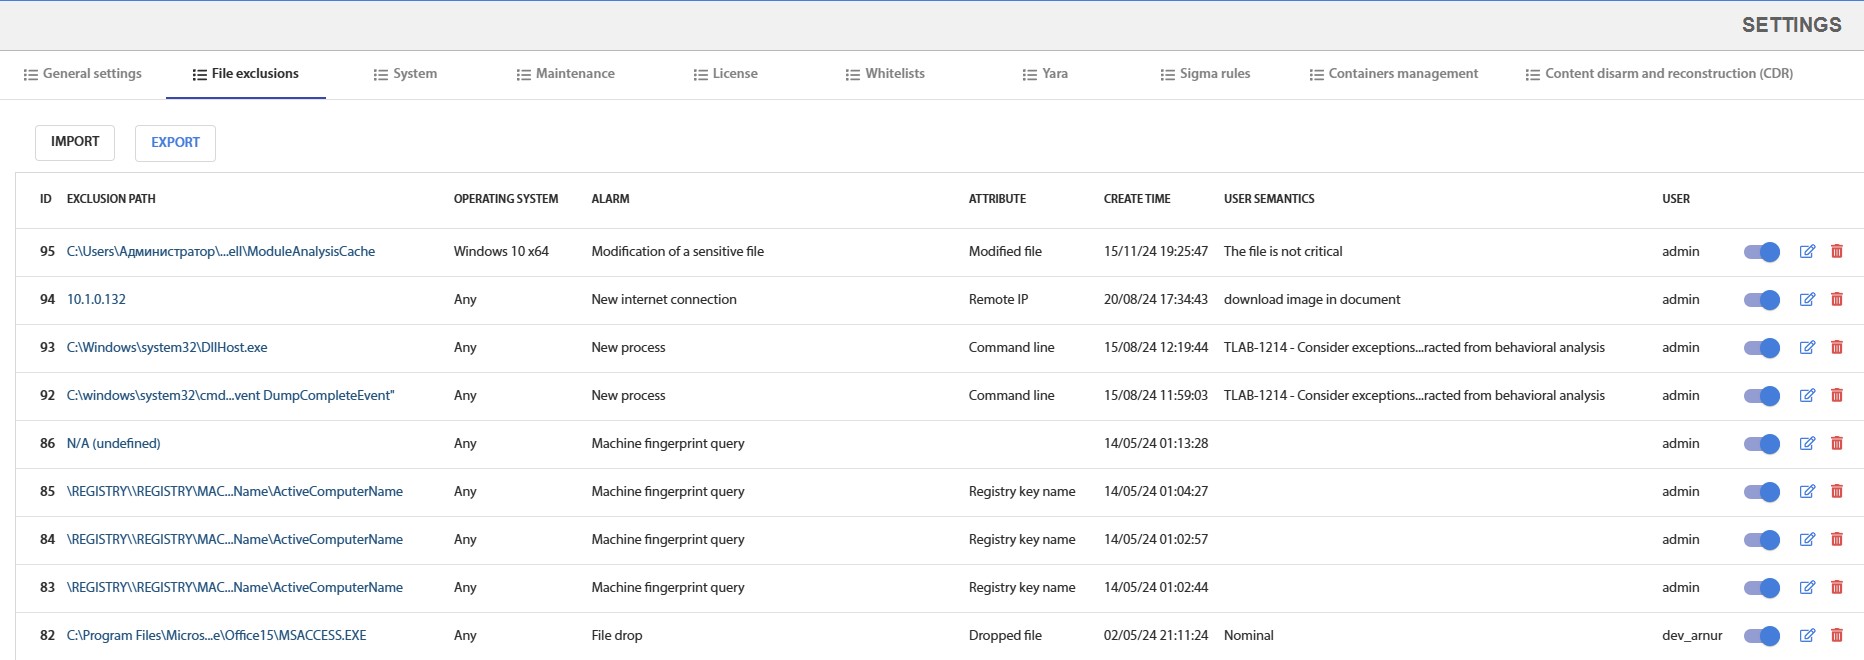Edit exclusion 86 N/A undefined

pyautogui.click(x=1807, y=444)
